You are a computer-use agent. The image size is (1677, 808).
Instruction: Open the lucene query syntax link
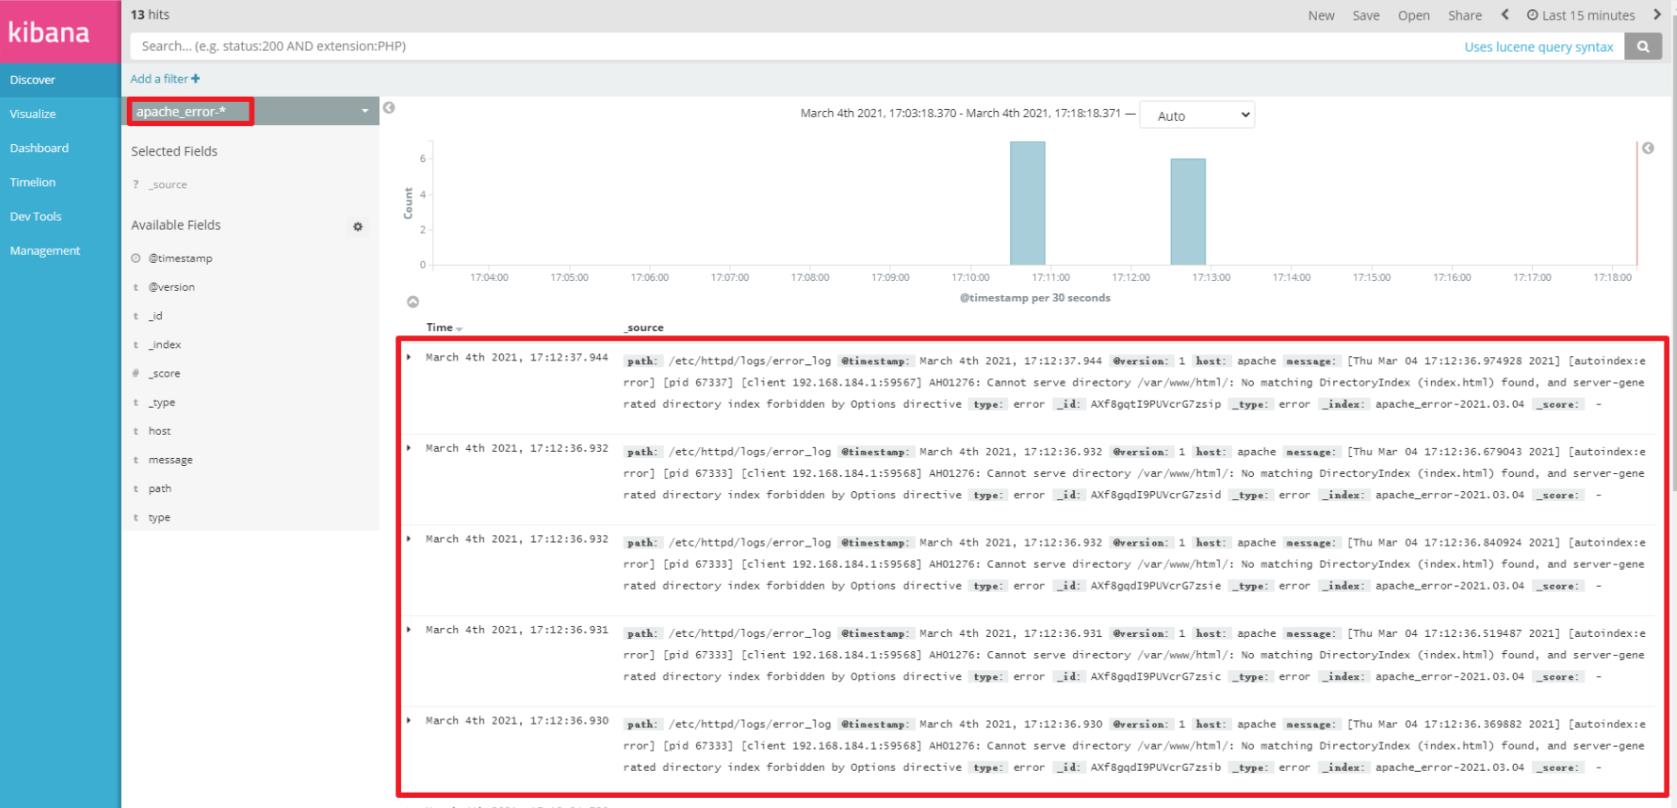[1538, 47]
